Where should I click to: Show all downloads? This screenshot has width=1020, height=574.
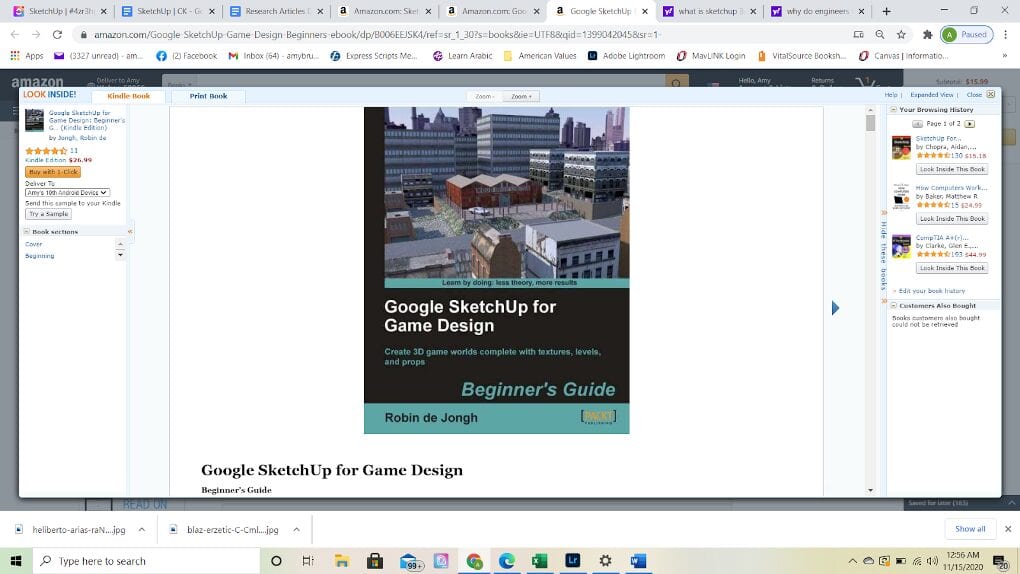click(x=970, y=529)
